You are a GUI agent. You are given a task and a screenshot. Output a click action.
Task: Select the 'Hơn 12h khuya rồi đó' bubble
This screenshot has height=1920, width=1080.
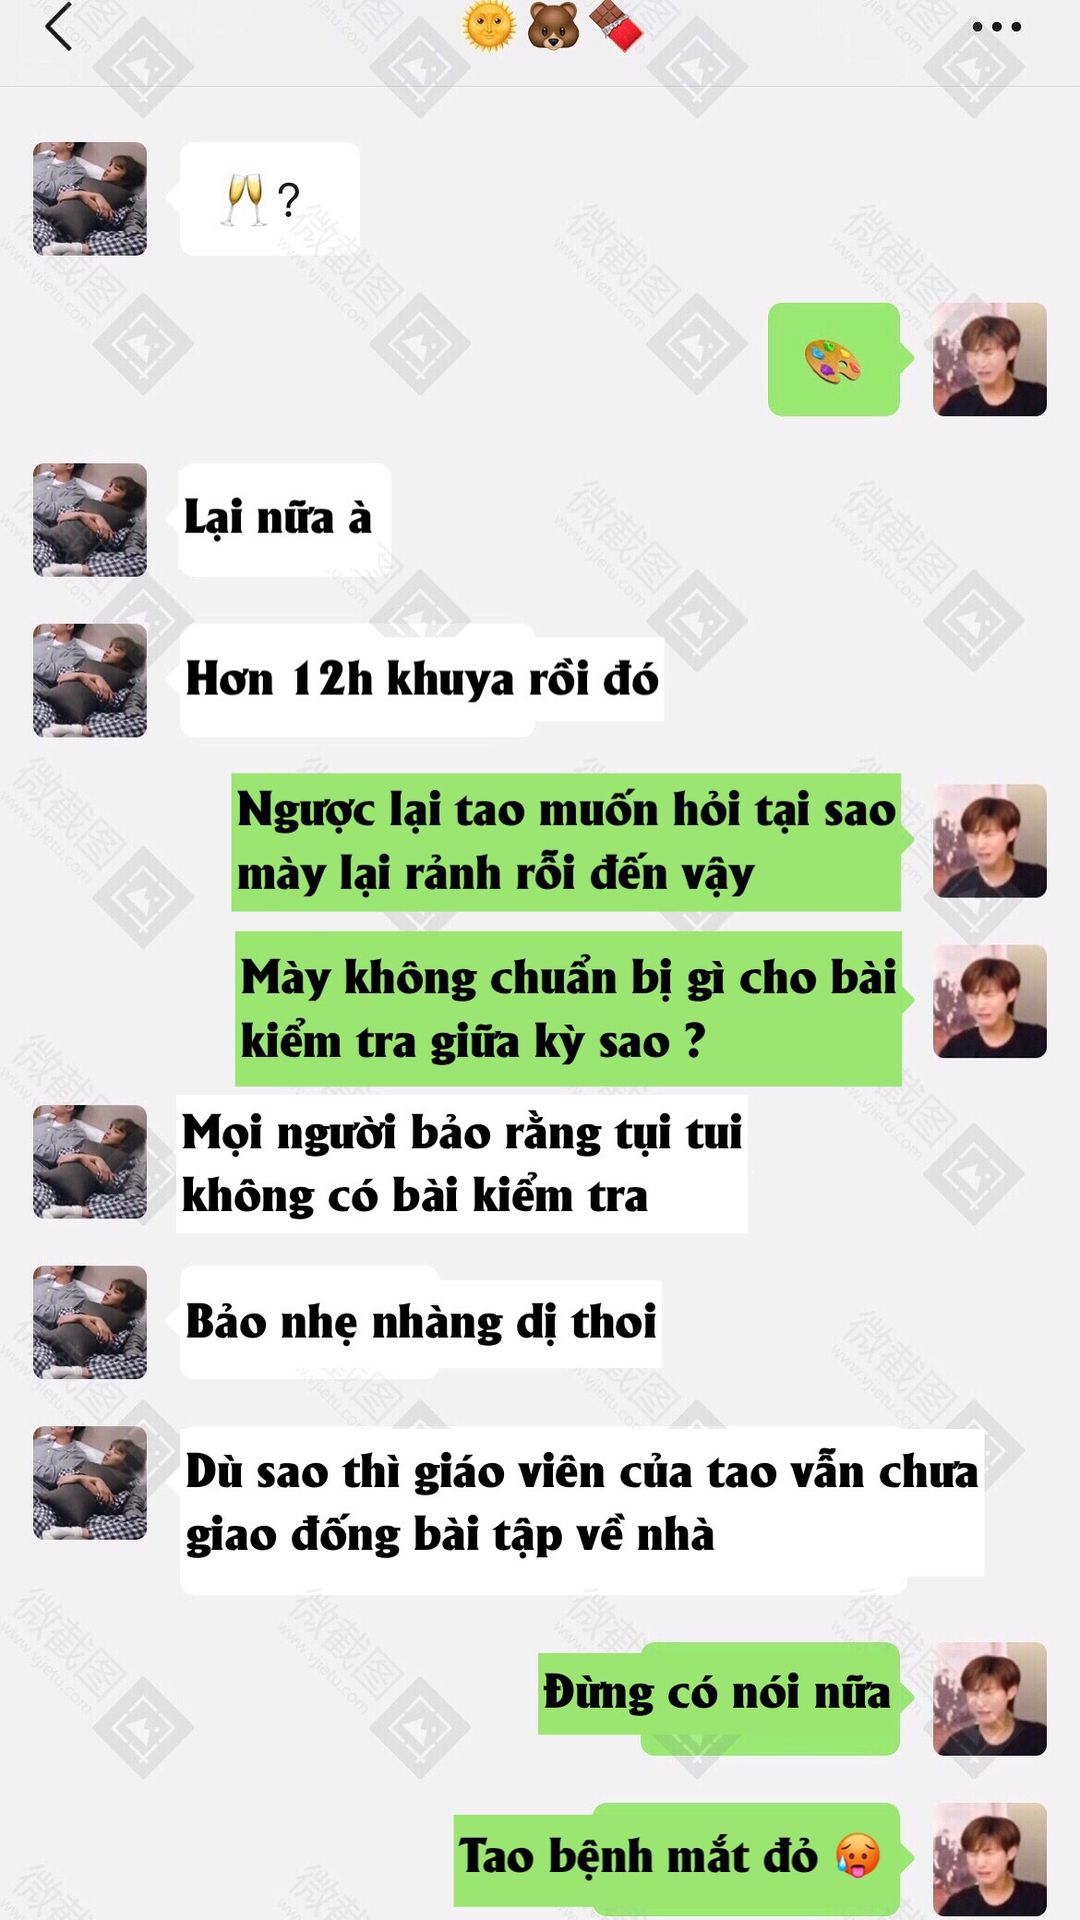pyautogui.click(x=422, y=680)
